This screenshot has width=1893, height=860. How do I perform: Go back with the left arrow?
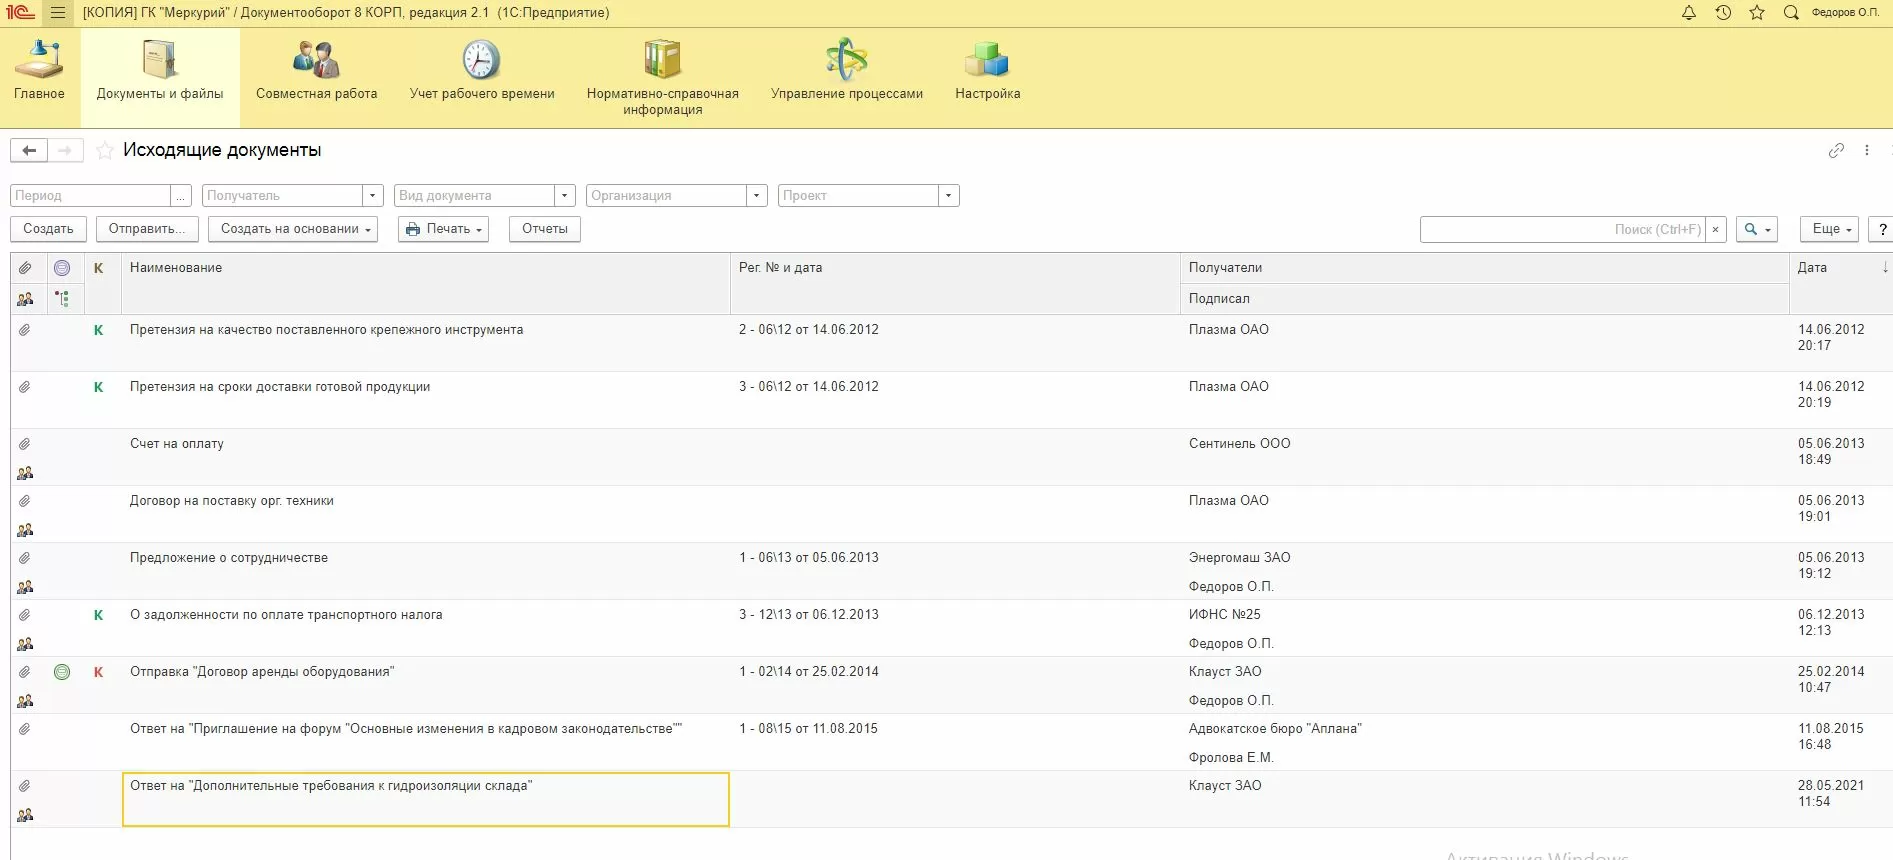[29, 150]
